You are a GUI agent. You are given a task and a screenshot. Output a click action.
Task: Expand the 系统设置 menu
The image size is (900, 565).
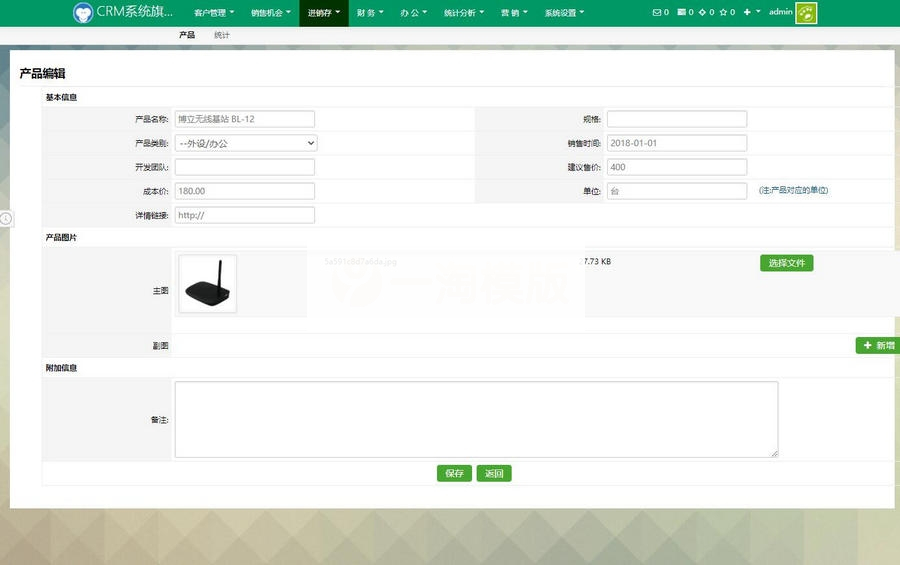564,13
